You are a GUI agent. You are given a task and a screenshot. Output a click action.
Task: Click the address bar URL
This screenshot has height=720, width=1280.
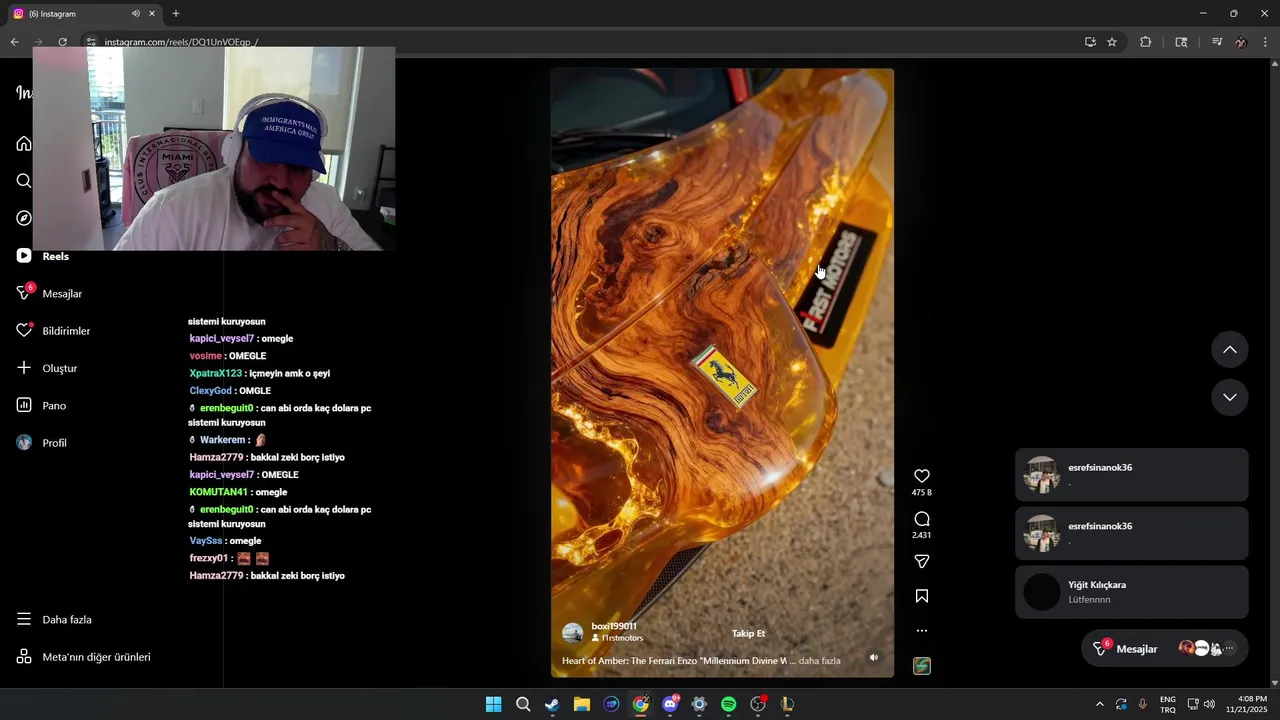coord(181,42)
